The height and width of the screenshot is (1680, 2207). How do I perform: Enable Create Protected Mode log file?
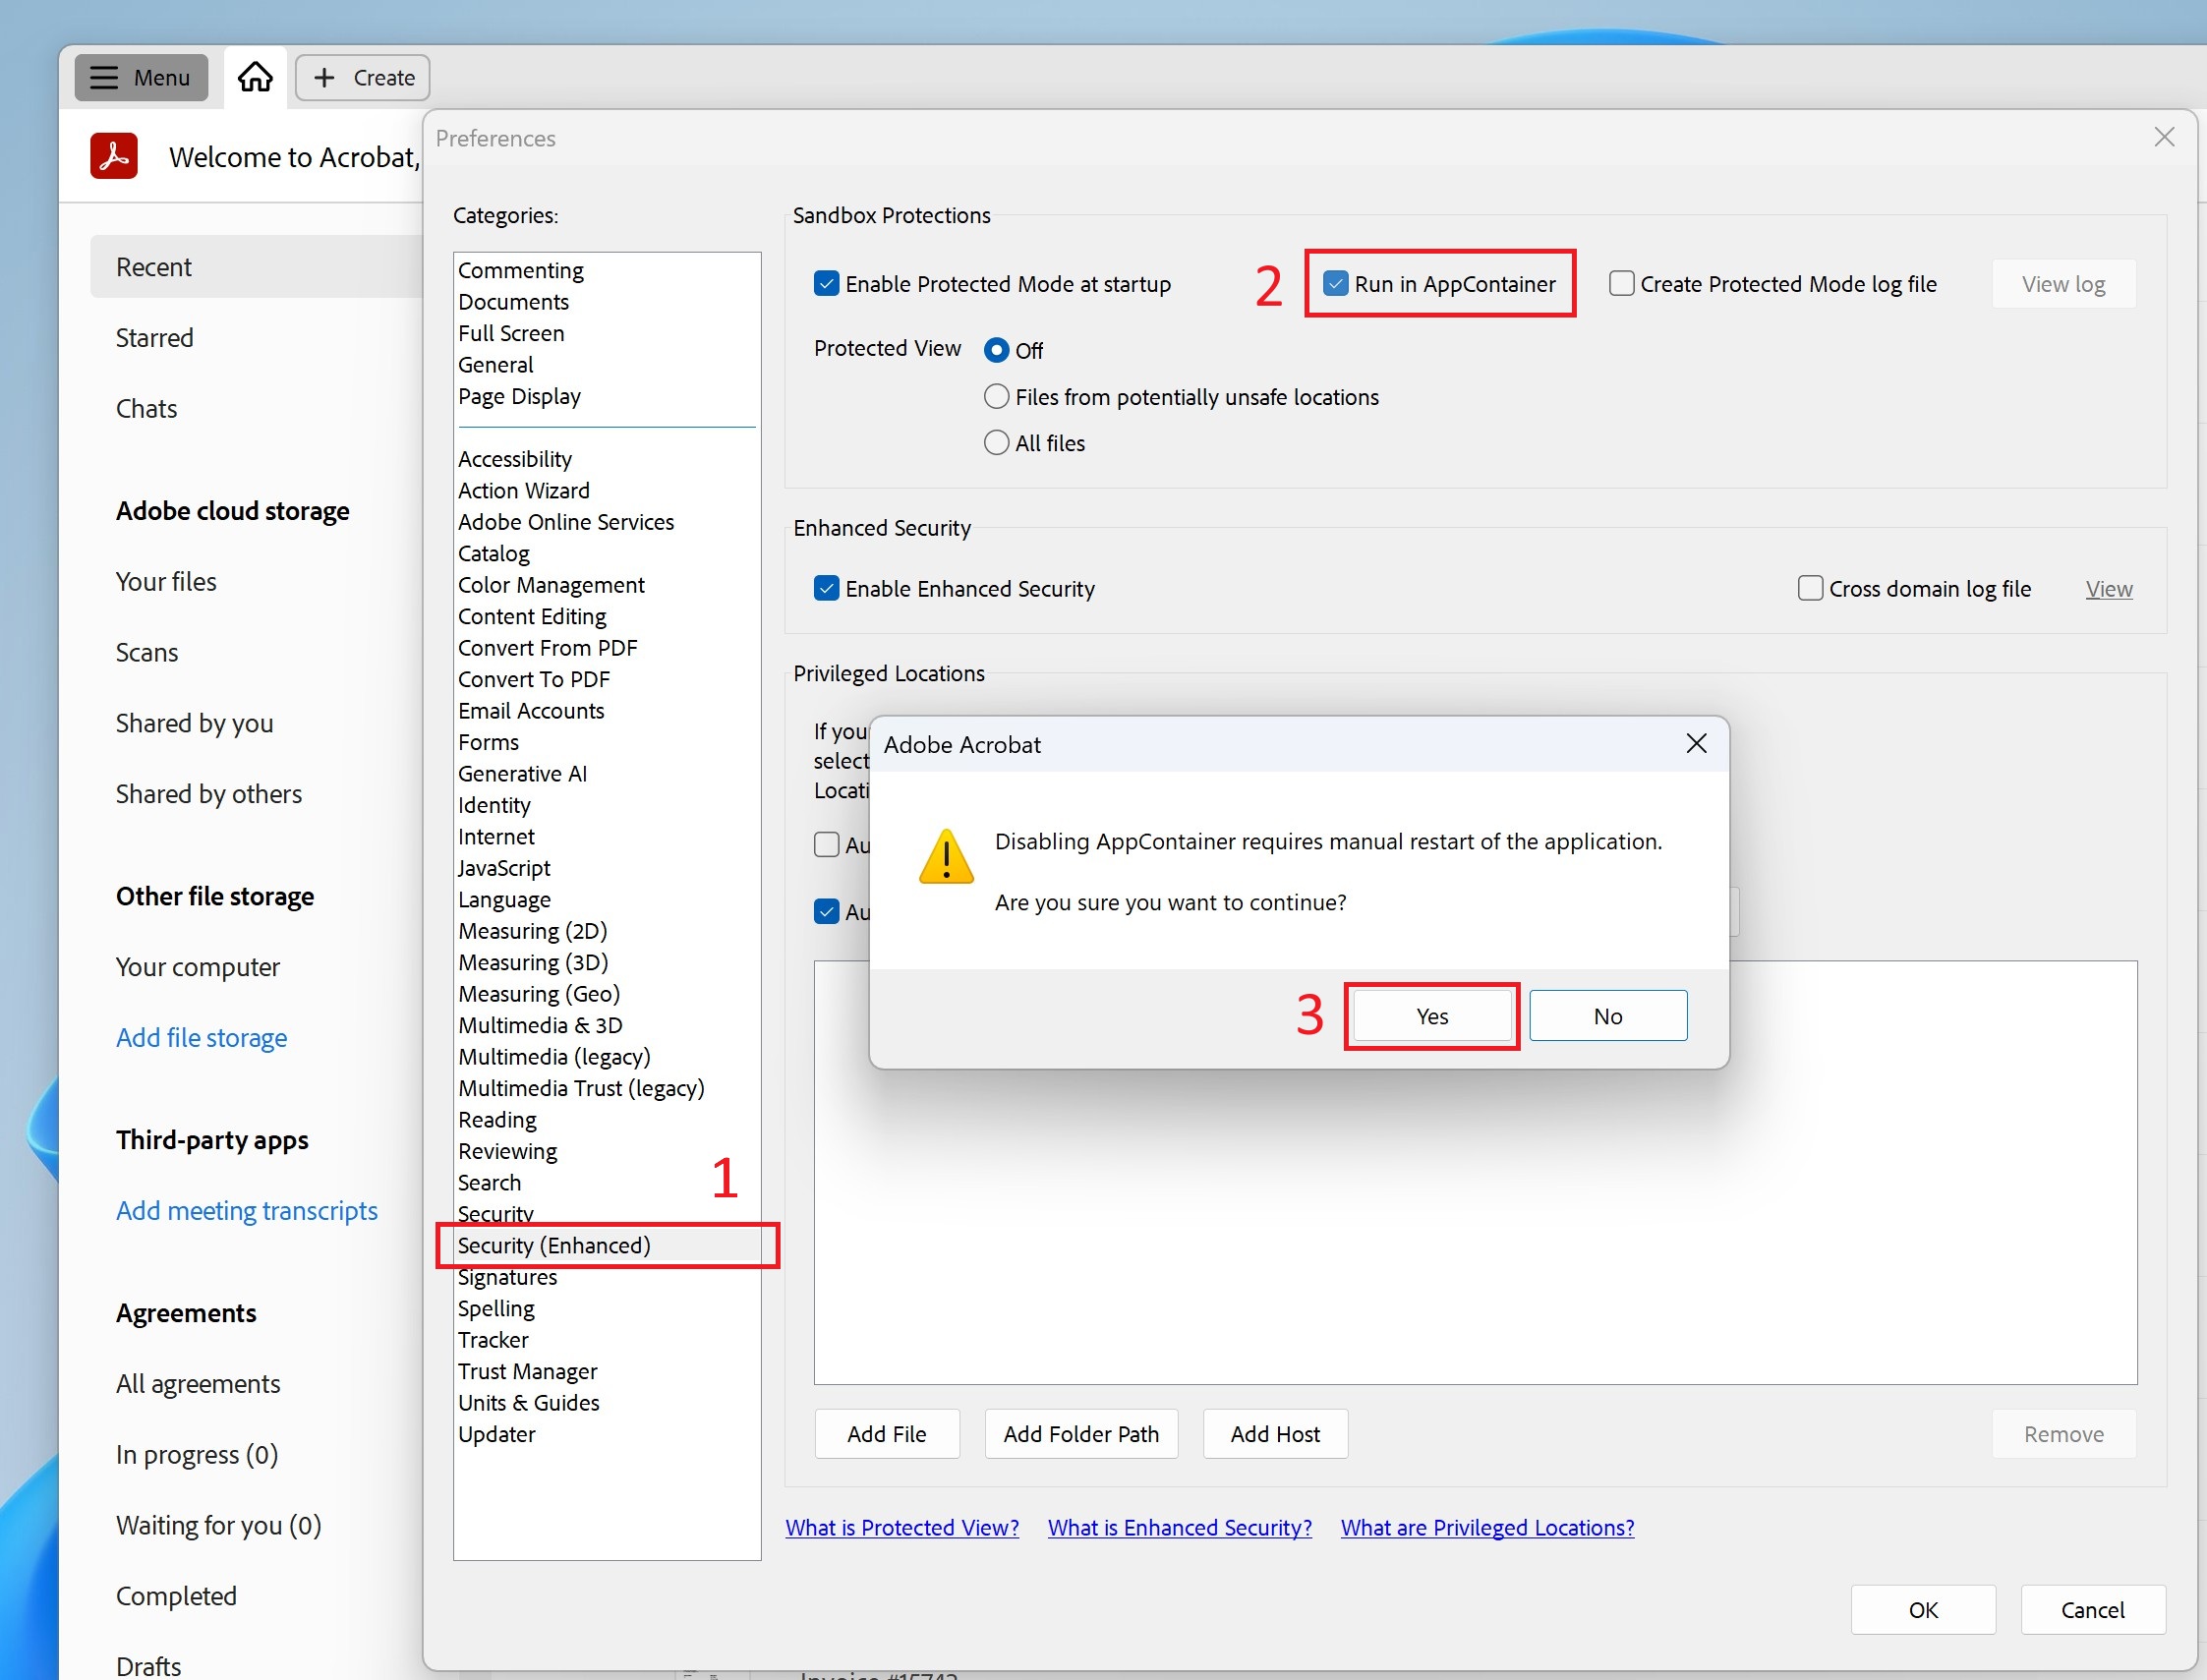(x=1621, y=284)
